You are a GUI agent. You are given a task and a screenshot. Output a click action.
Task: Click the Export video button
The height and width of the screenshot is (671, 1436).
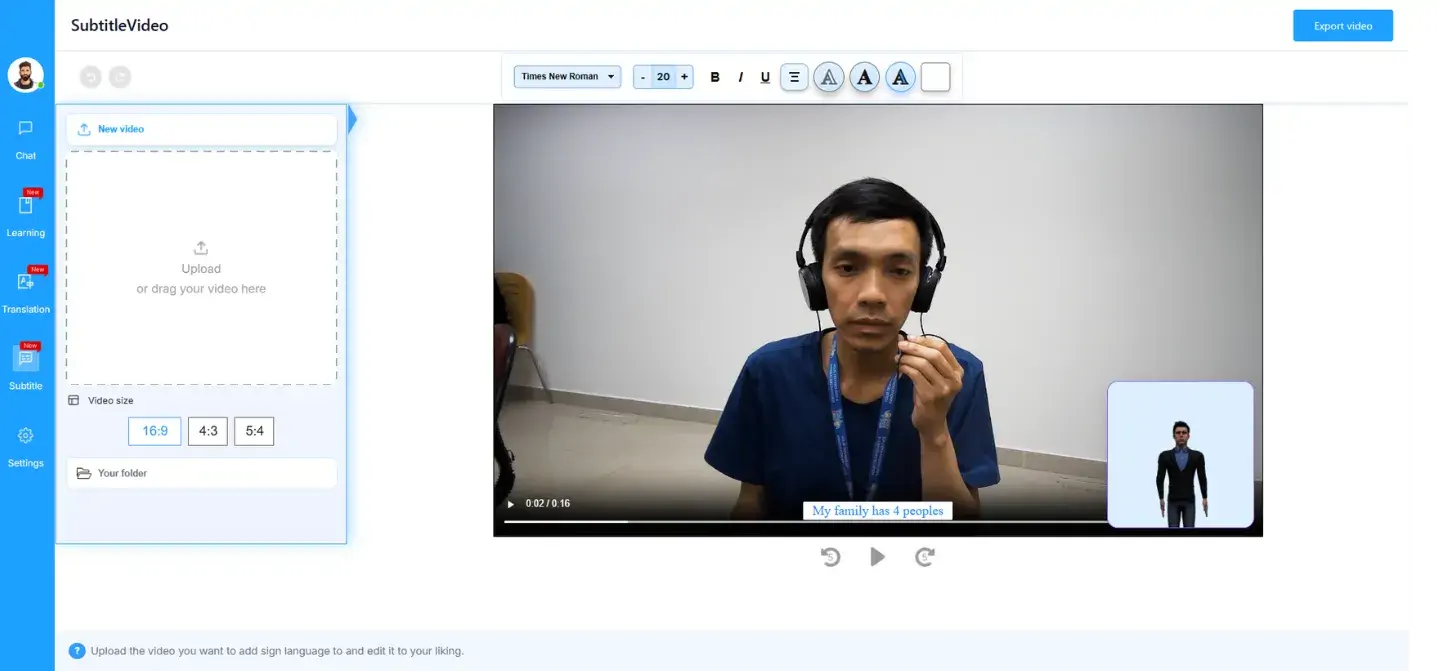click(1343, 26)
